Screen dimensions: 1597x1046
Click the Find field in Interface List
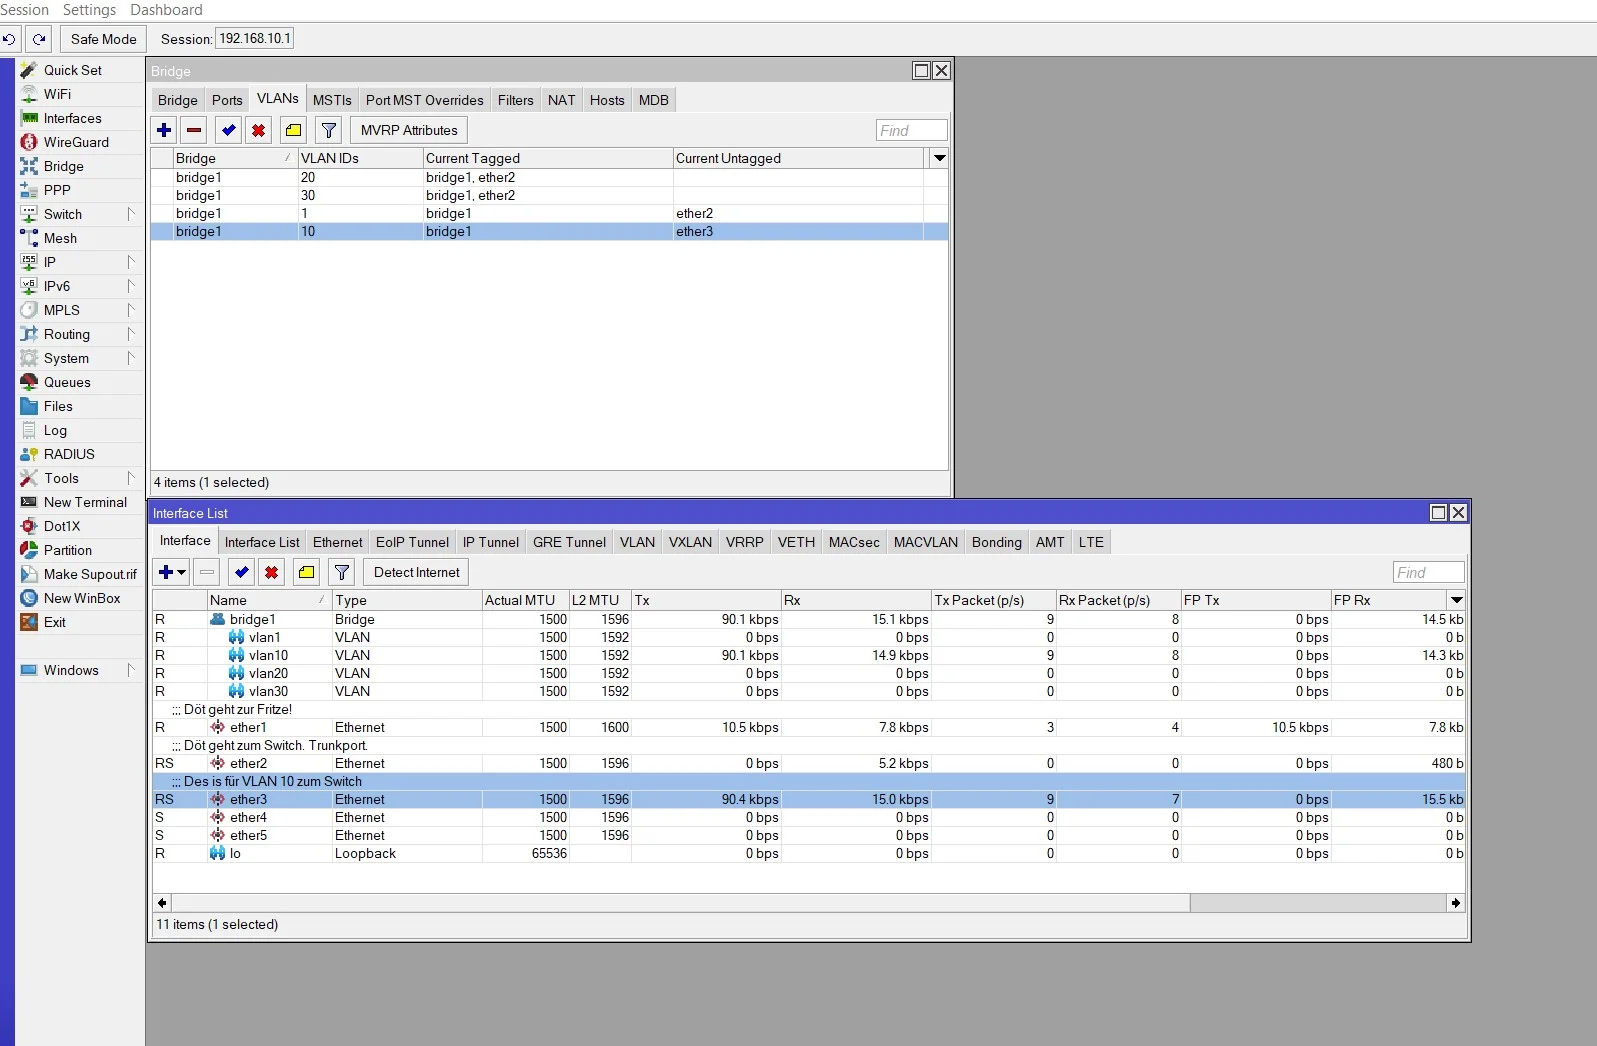(x=1428, y=572)
